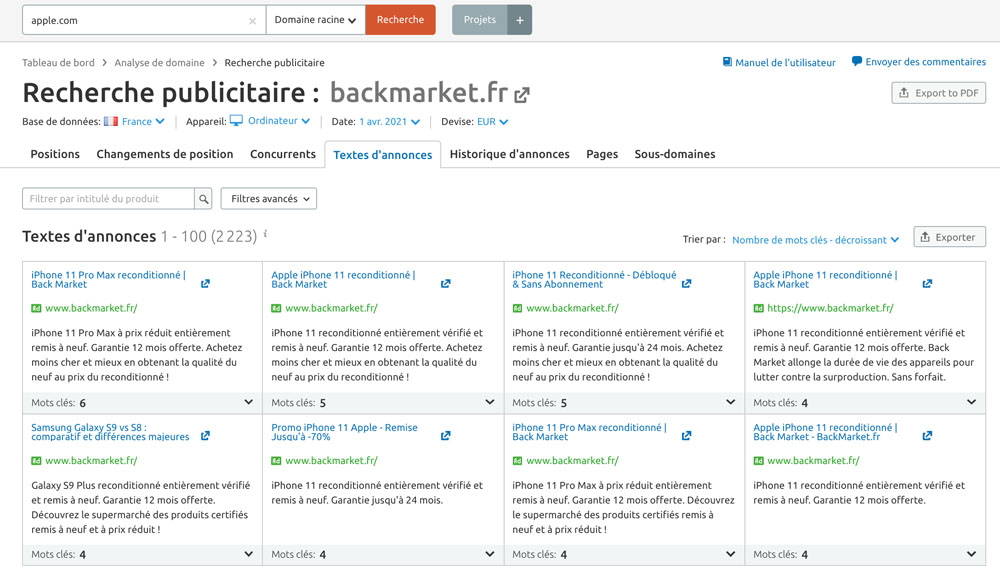The image size is (1000, 566).
Task: Click the comment bubble icon
Action: point(857,61)
